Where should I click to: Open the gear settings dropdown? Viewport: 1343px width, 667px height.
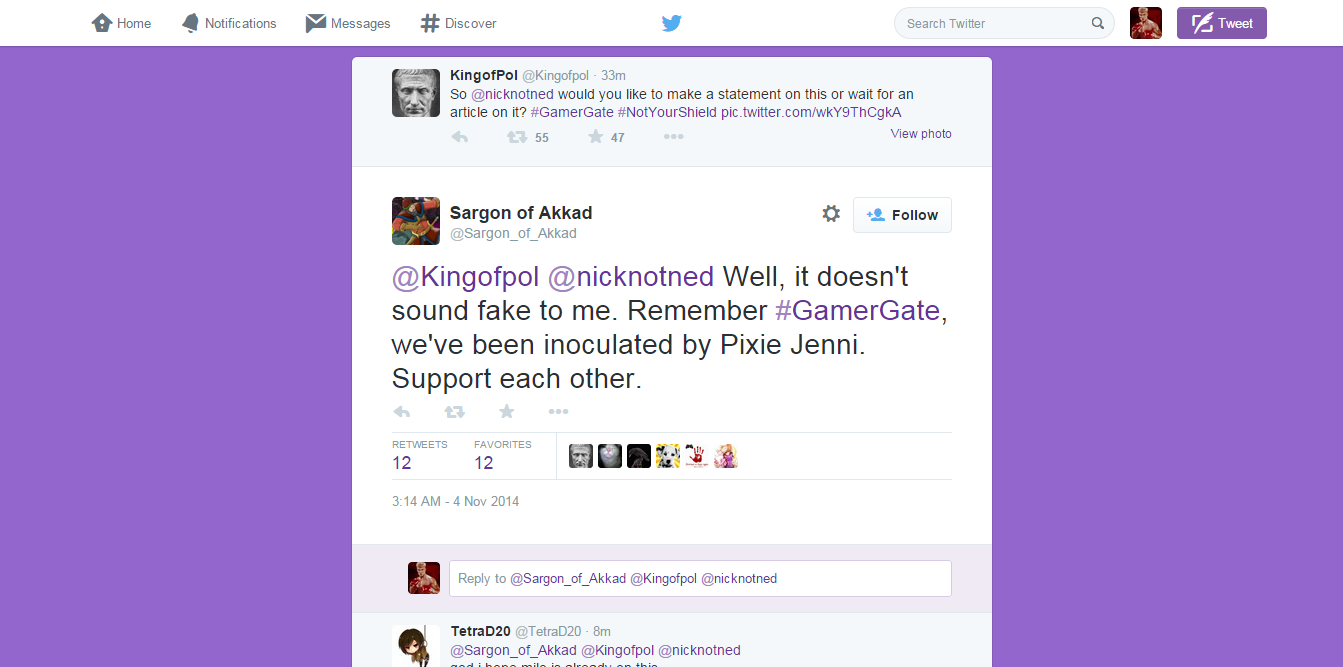pos(831,214)
